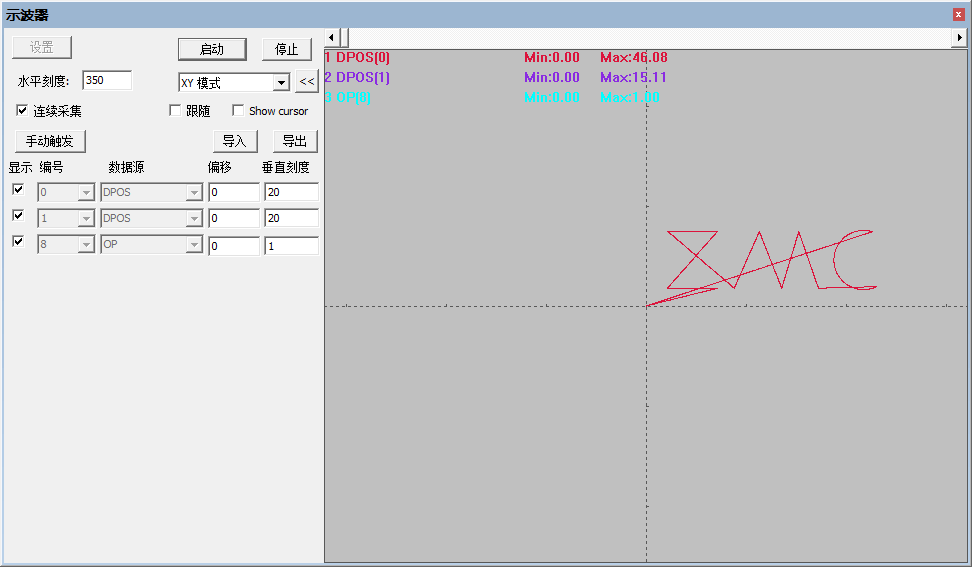Click the offset field in row 0
The width and height of the screenshot is (972, 567).
point(234,192)
